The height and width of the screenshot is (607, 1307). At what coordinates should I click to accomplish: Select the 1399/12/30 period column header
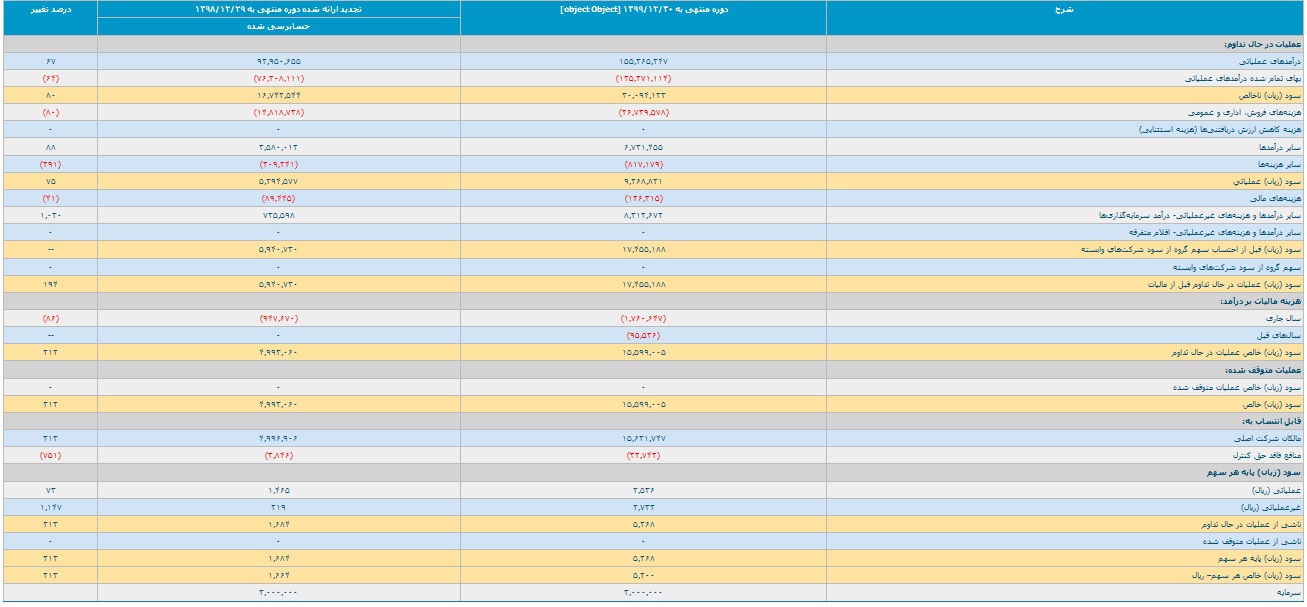(643, 10)
